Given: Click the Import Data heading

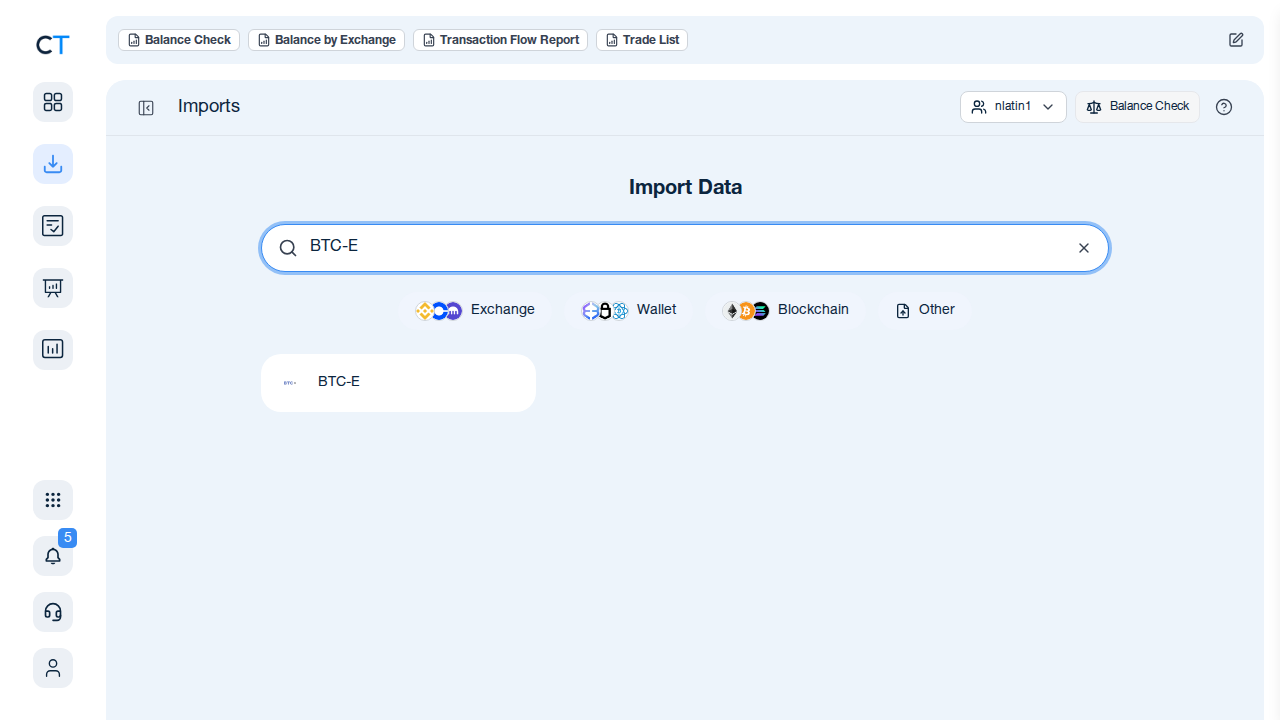Looking at the screenshot, I should point(685,187).
